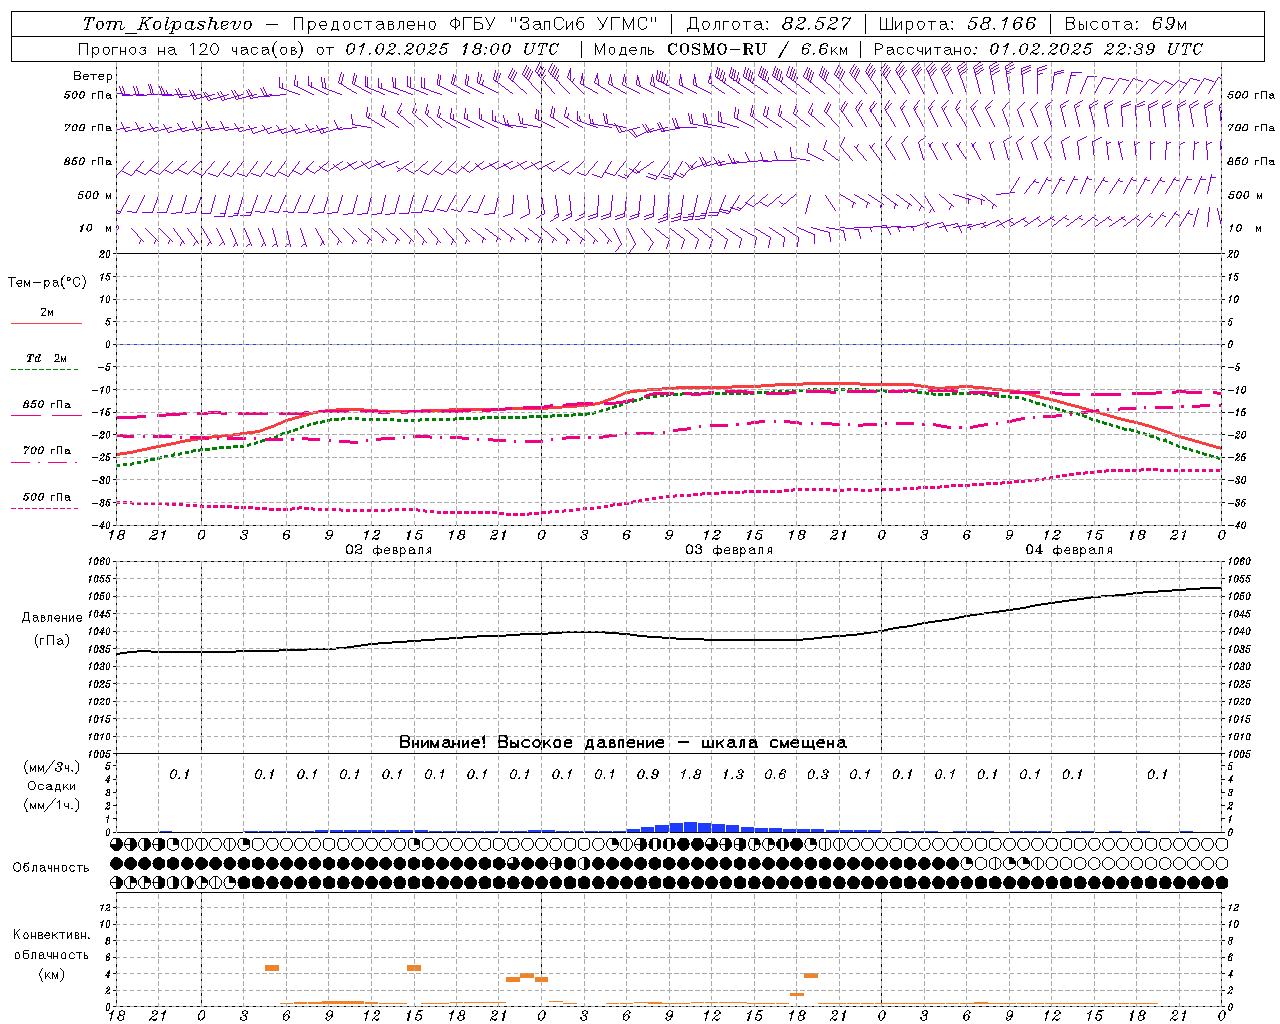Click the date label 02 февраля

pos(389,550)
